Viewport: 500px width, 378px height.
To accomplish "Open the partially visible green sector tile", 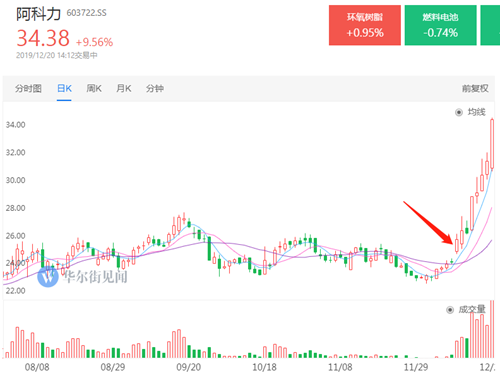I will (x=490, y=25).
